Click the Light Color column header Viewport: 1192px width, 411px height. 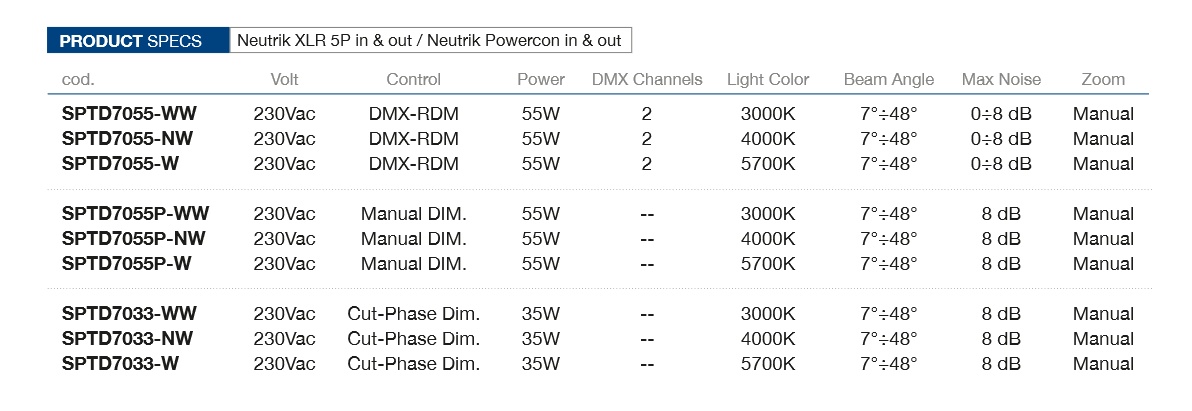[x=768, y=79]
